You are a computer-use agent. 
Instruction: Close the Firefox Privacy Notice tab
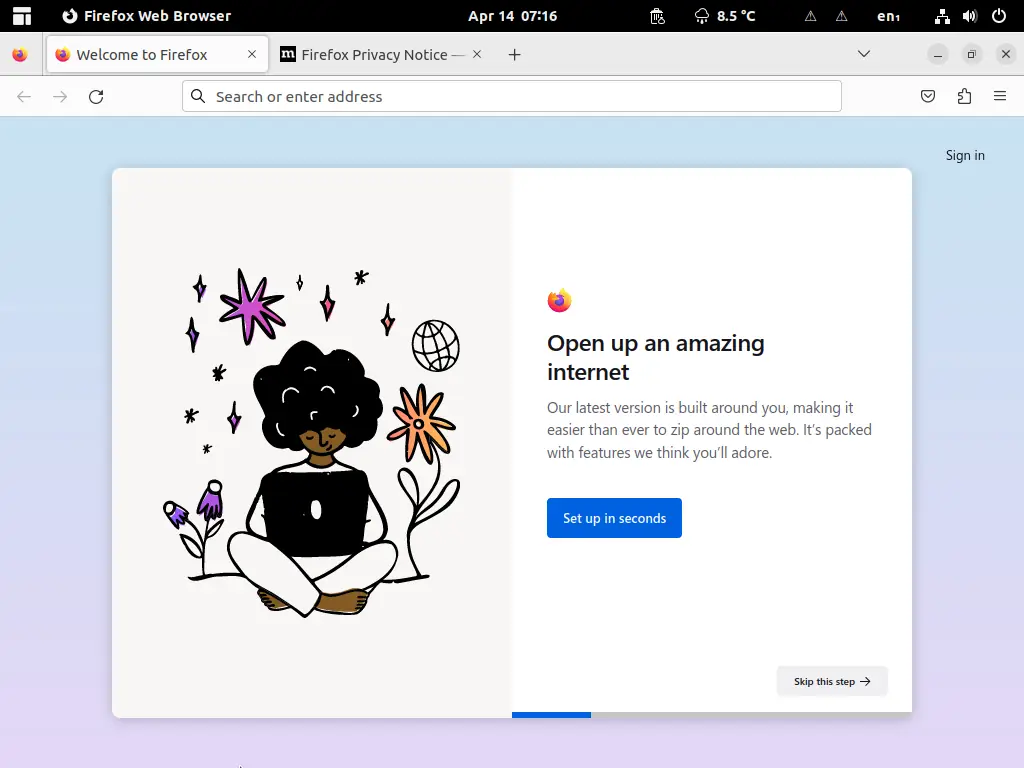coord(477,54)
